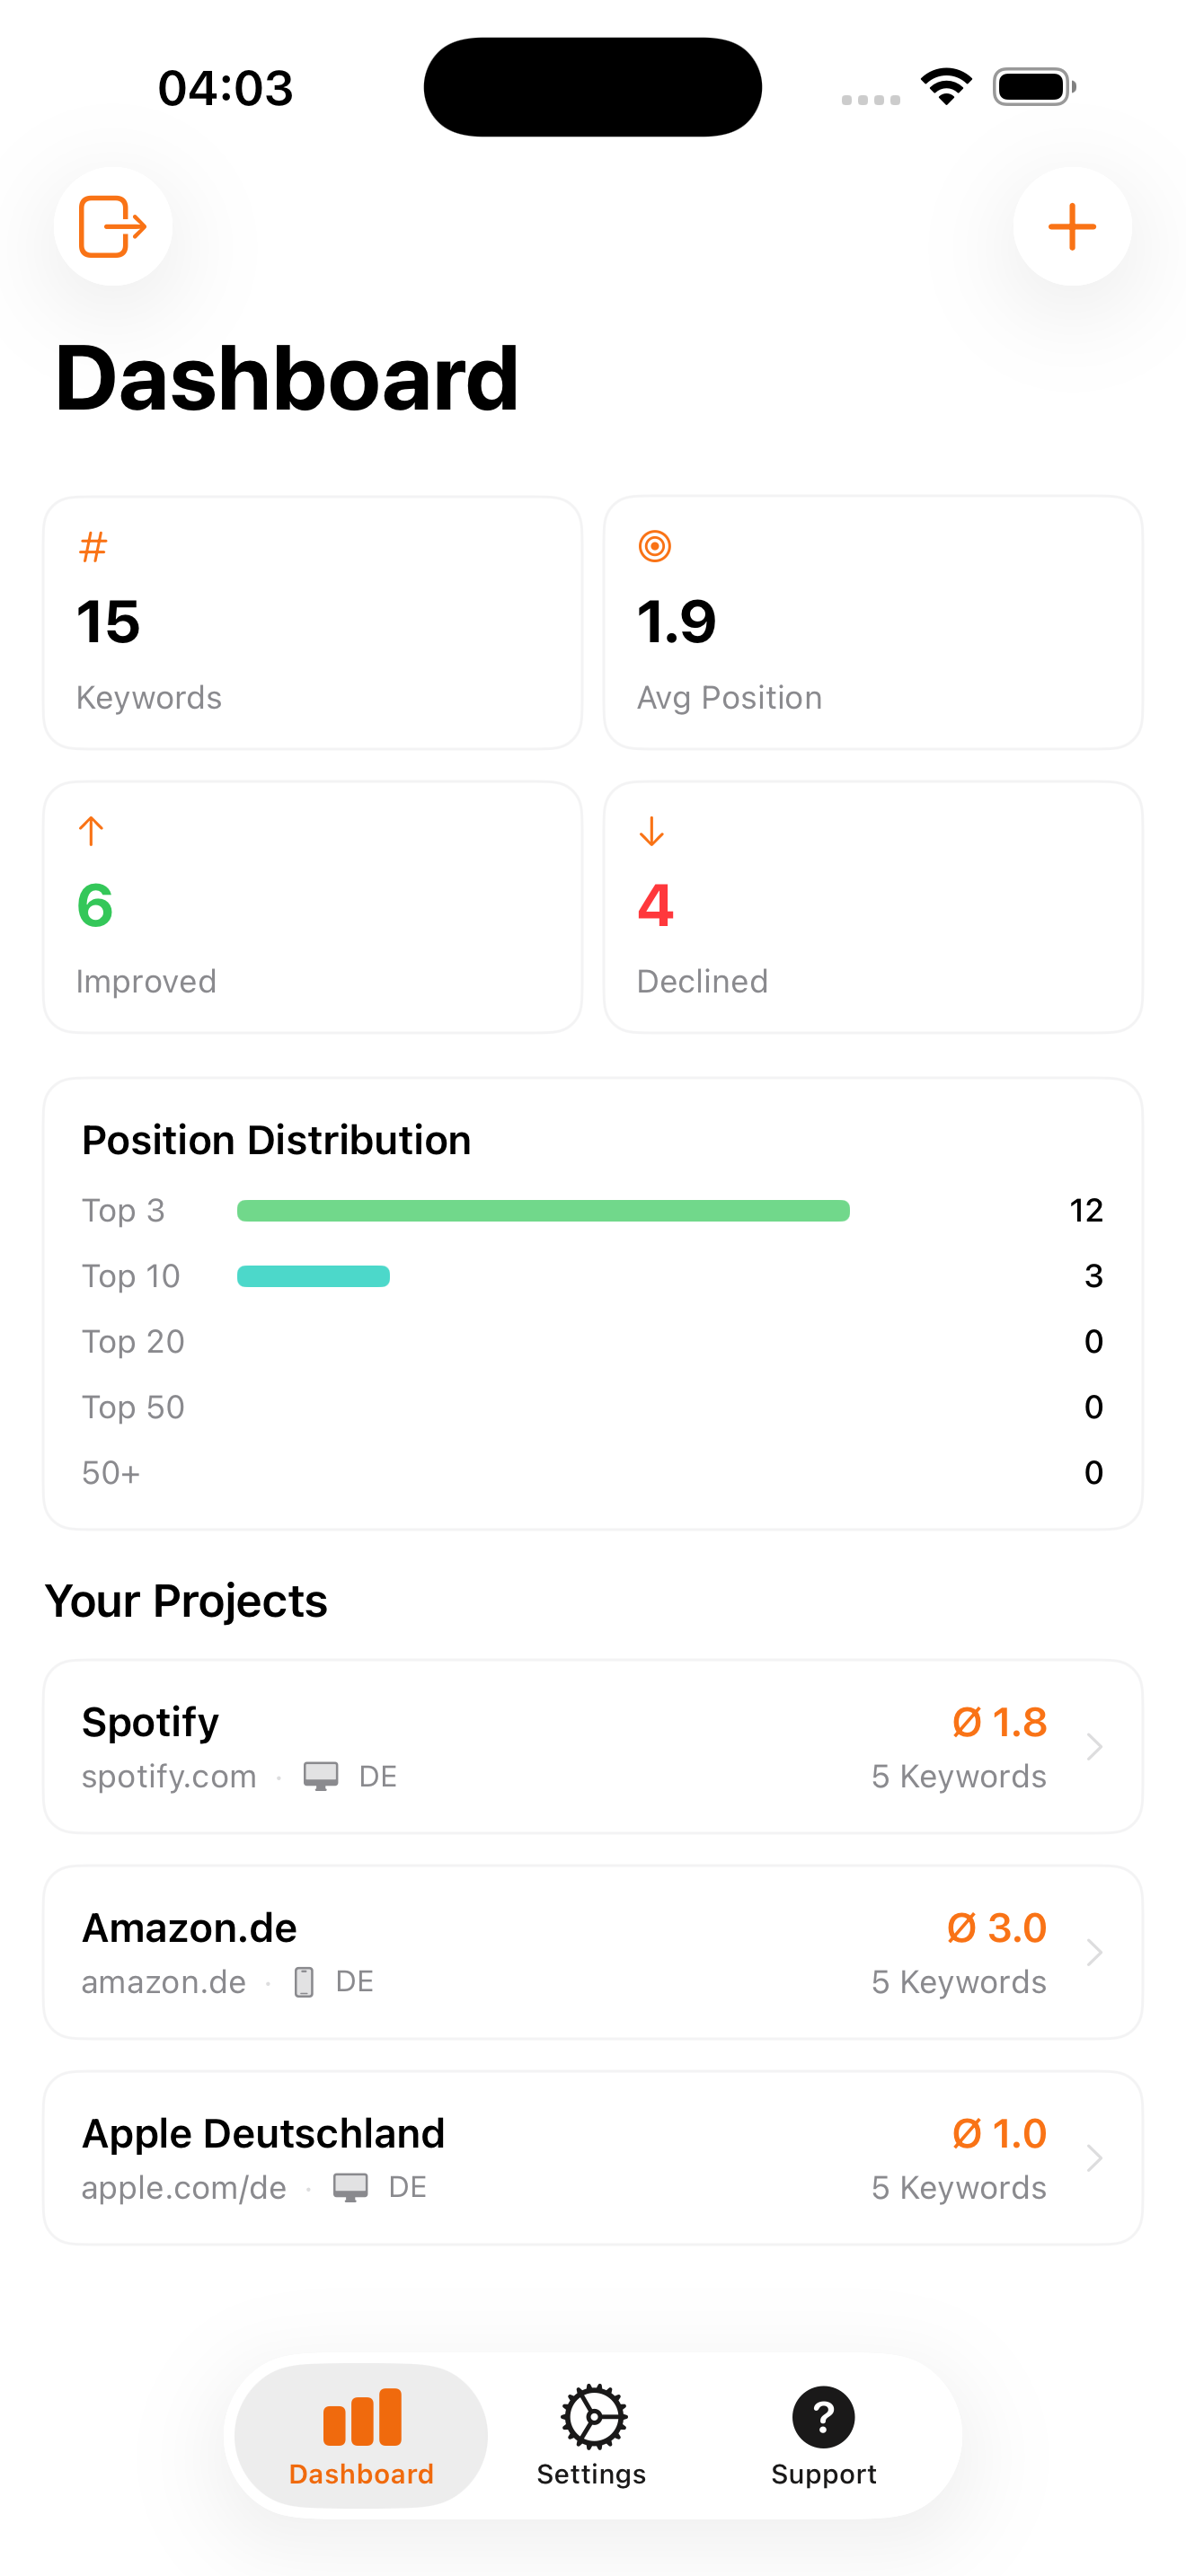Open the Apple Deutschland project card
This screenshot has height=2576, width=1186.
[500, 2157]
